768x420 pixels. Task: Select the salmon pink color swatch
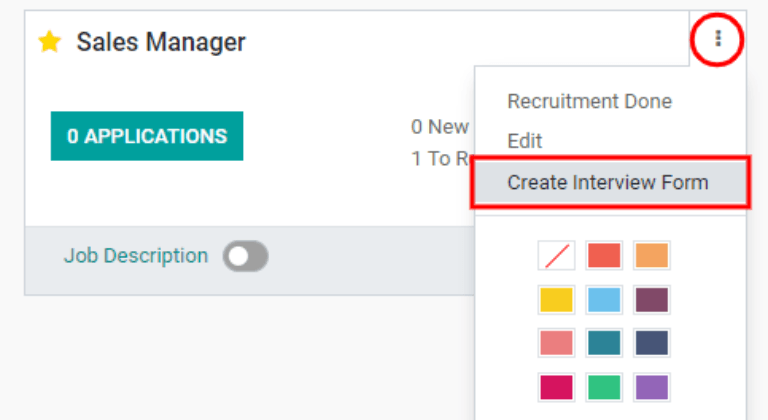[556, 343]
